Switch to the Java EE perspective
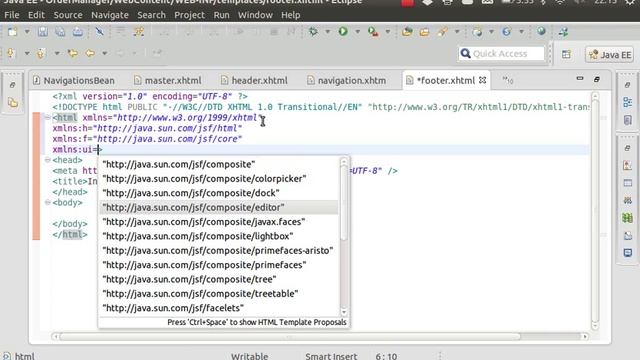Image resolution: width=640 pixels, height=360 pixels. pos(610,54)
